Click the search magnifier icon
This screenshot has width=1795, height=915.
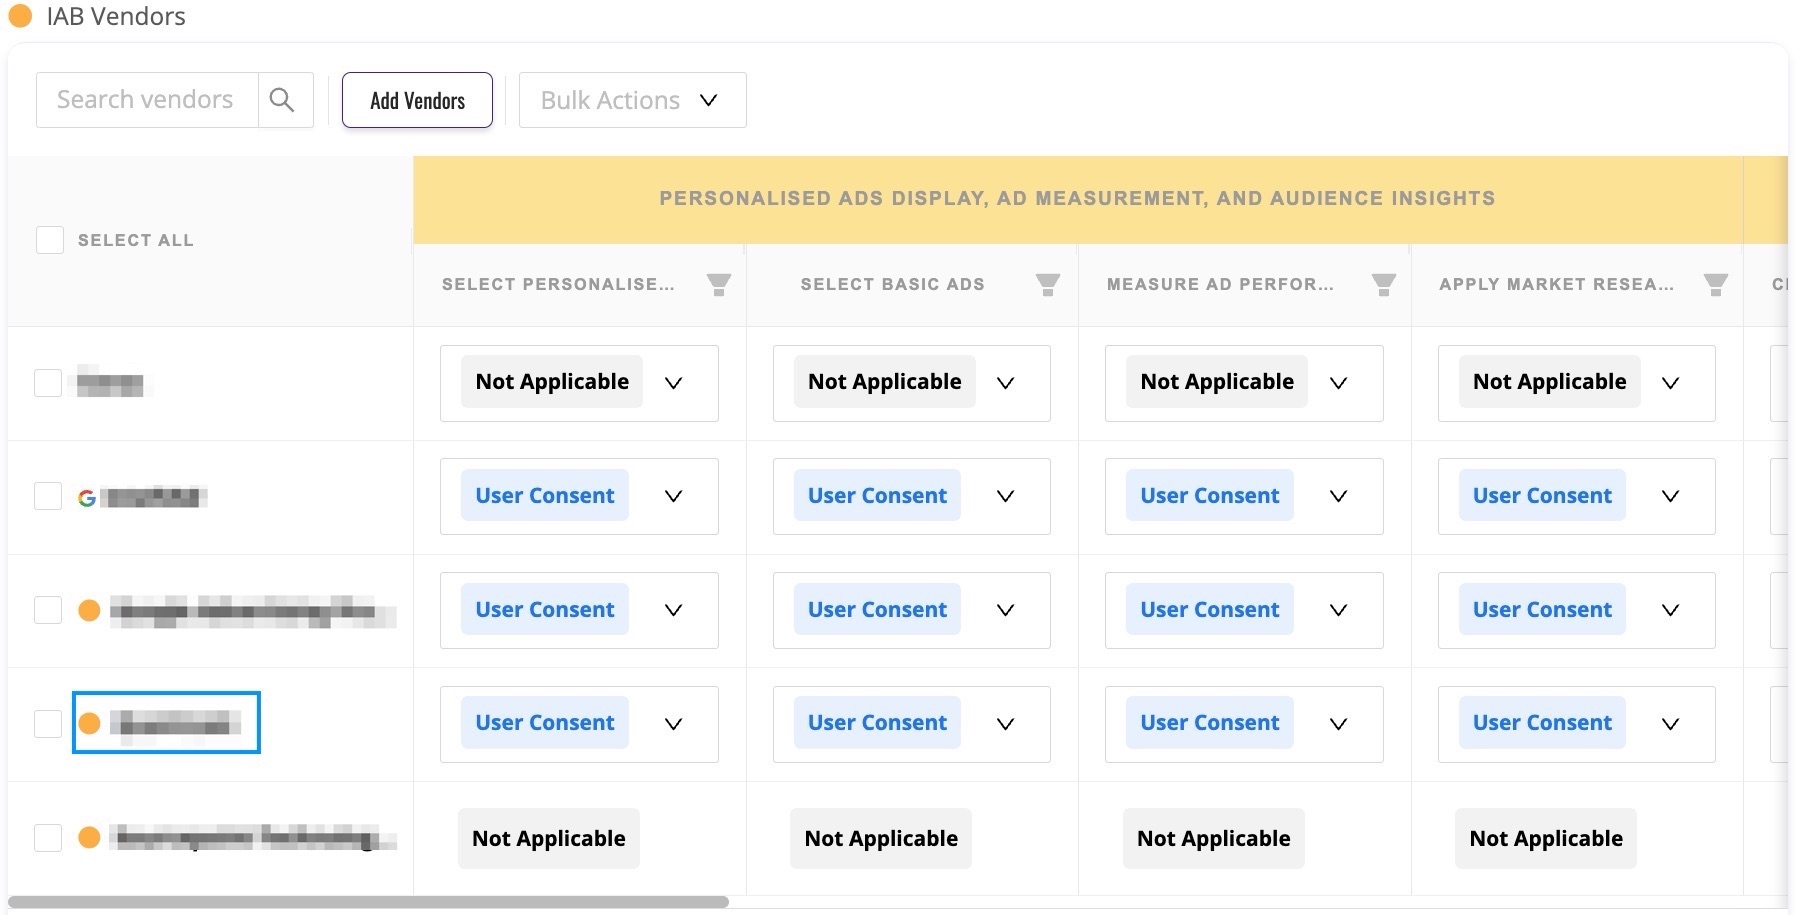[x=283, y=100]
